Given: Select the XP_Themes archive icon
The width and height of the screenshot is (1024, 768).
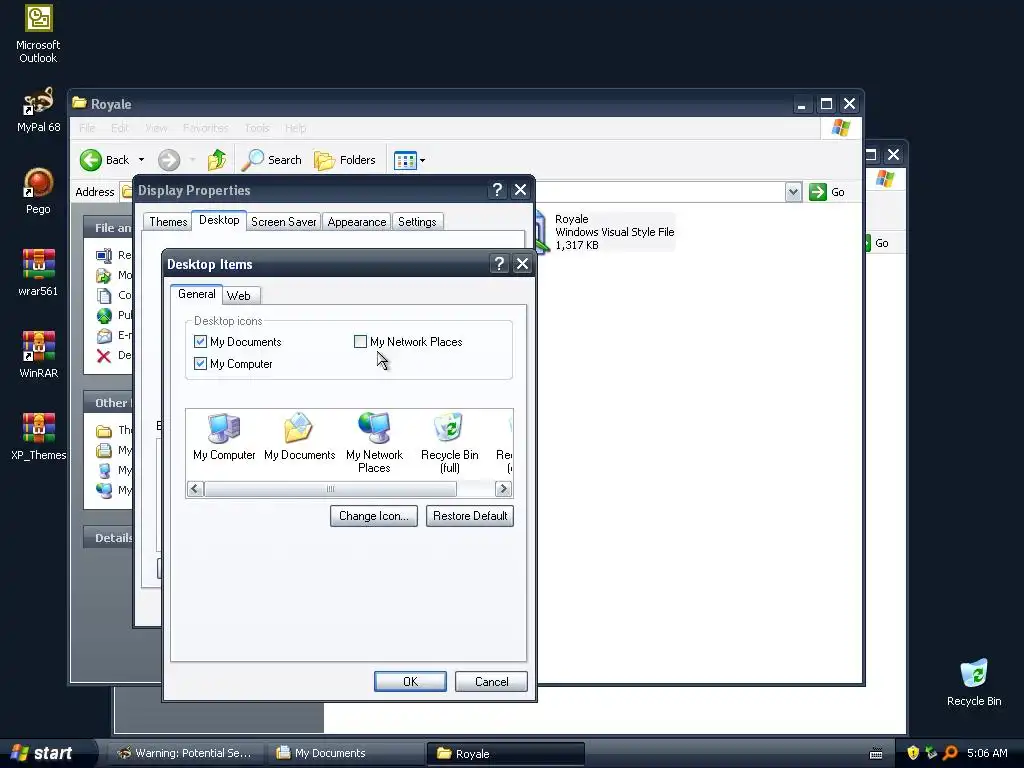Looking at the screenshot, I should tap(38, 437).
